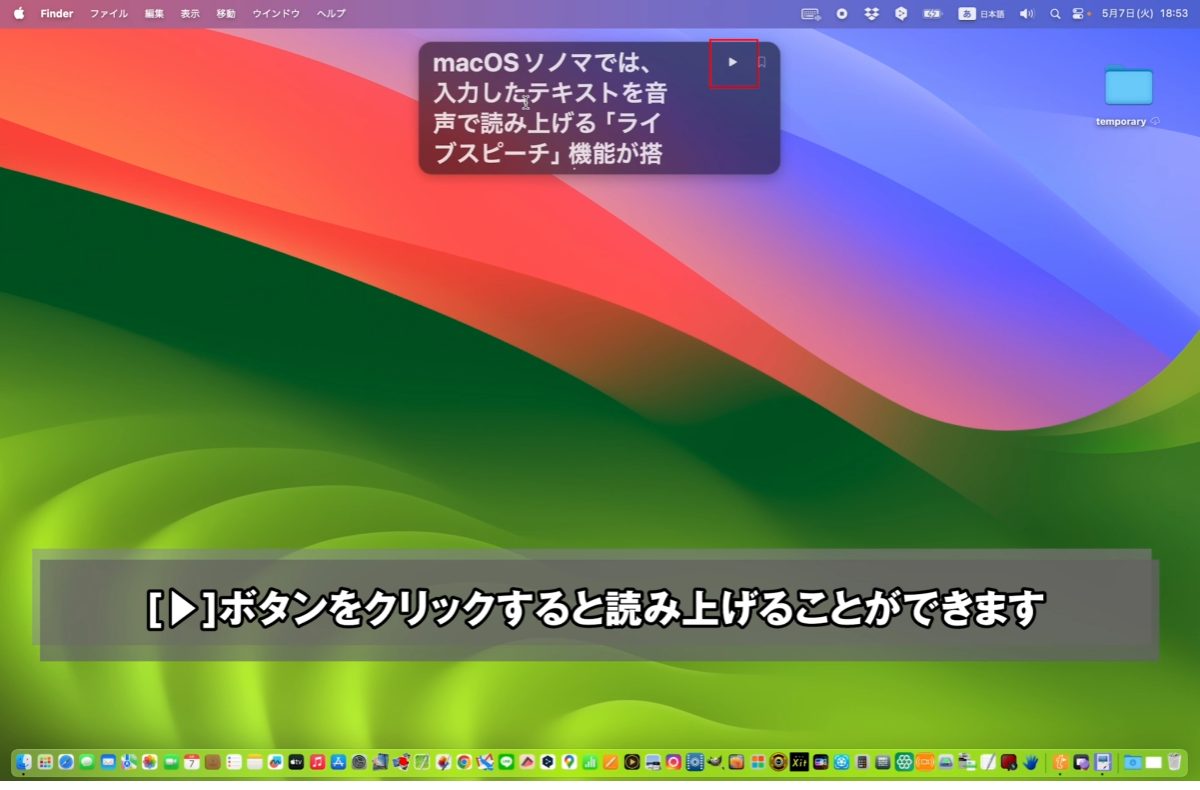Open Finder from the Dock

[24, 762]
